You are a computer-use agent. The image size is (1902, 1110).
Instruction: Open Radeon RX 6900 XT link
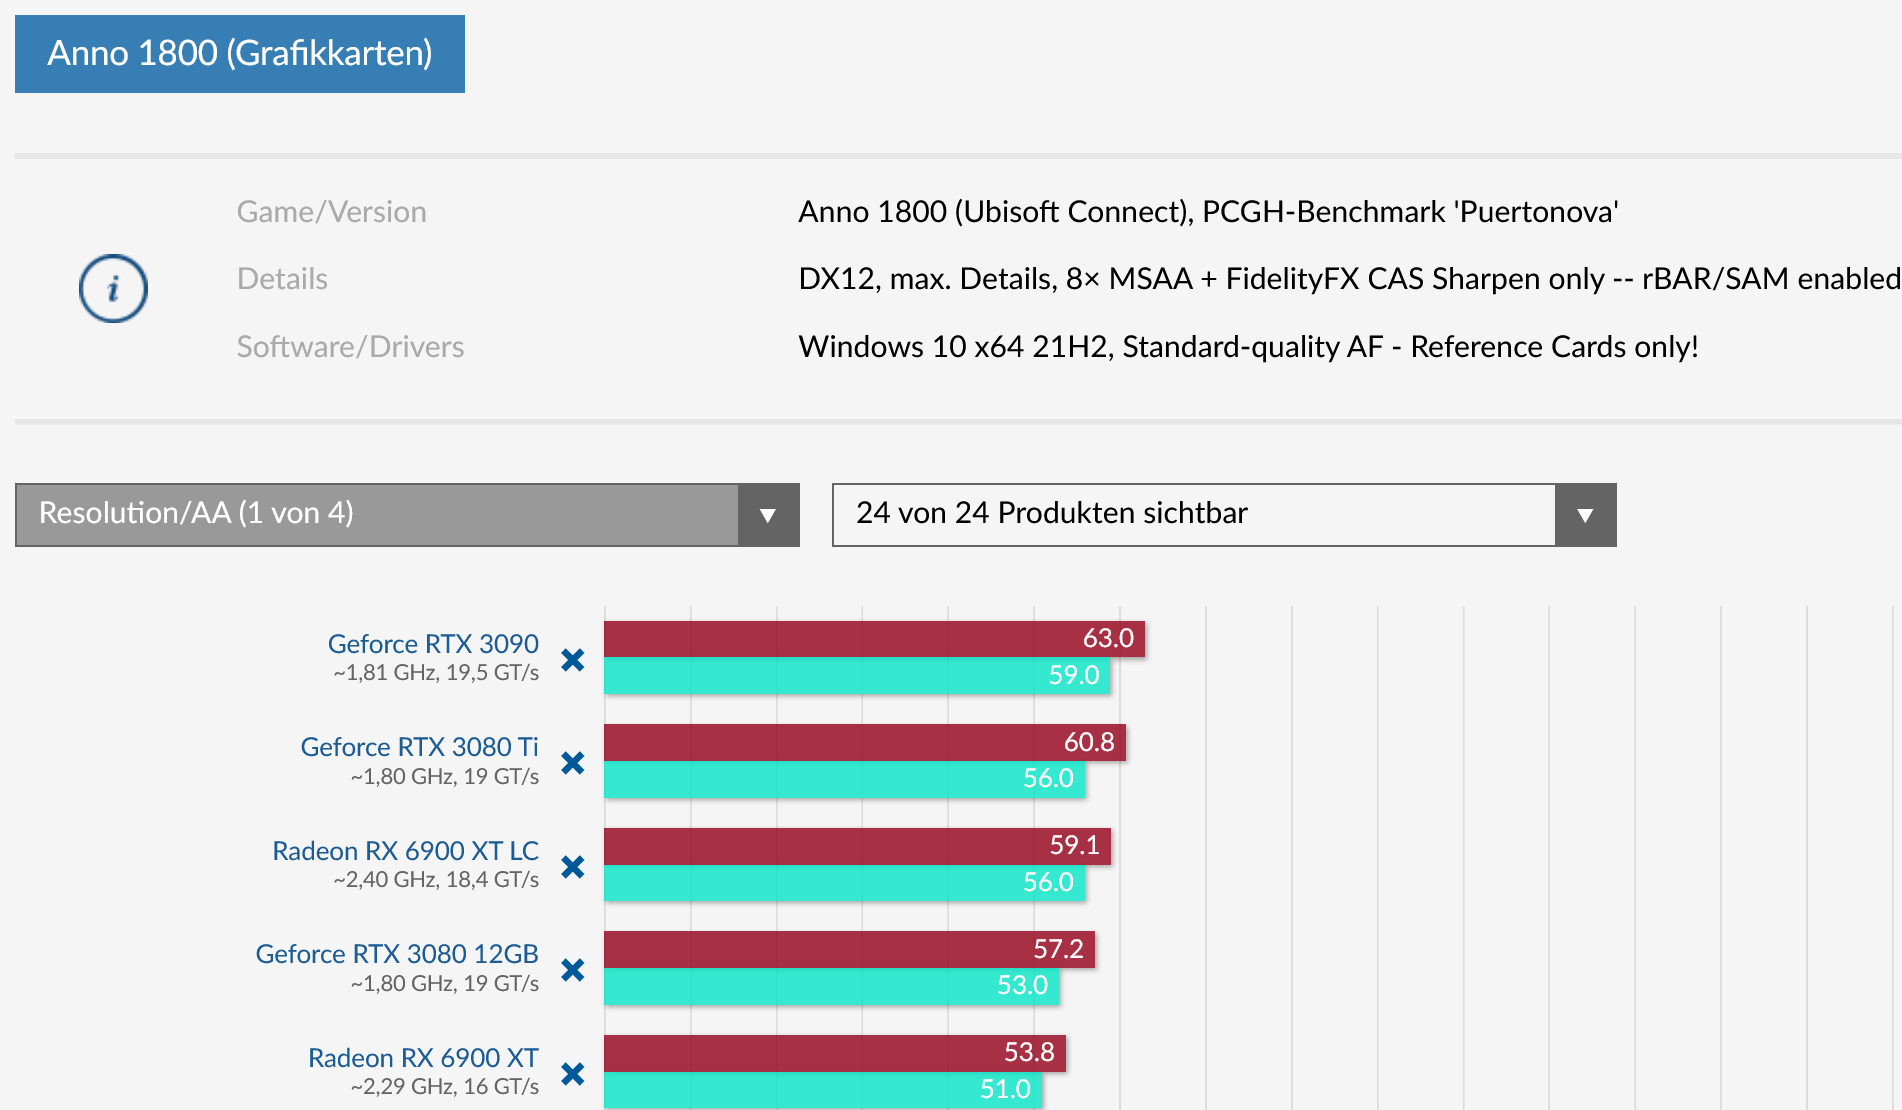coord(423,1058)
